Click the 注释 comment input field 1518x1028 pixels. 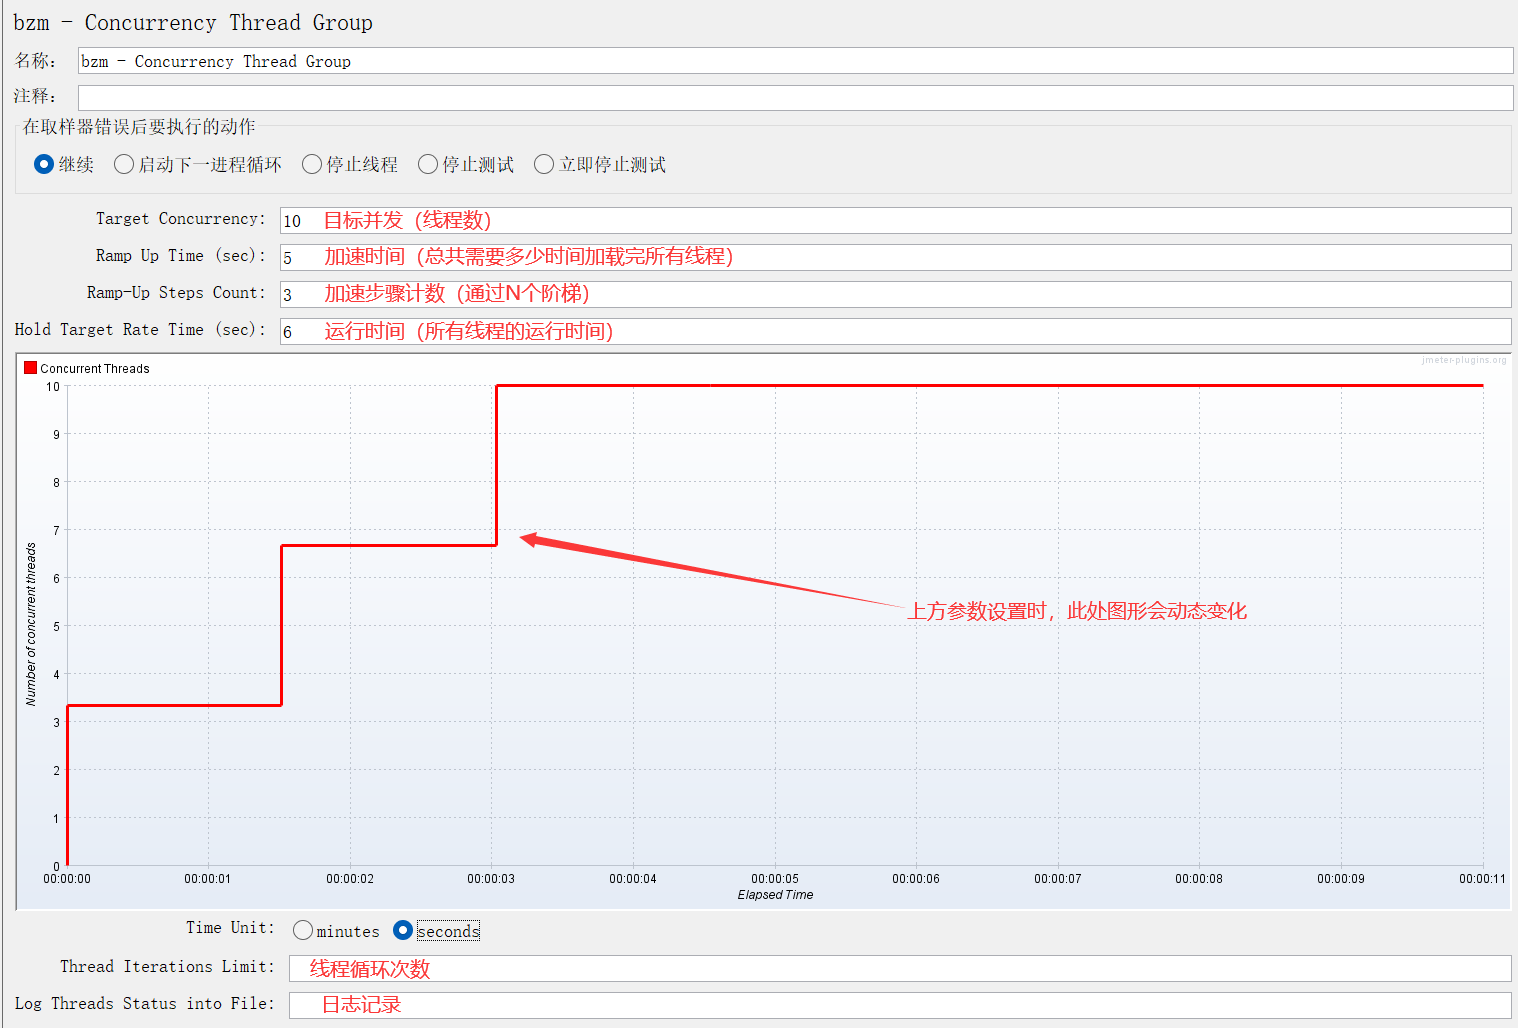coord(796,97)
